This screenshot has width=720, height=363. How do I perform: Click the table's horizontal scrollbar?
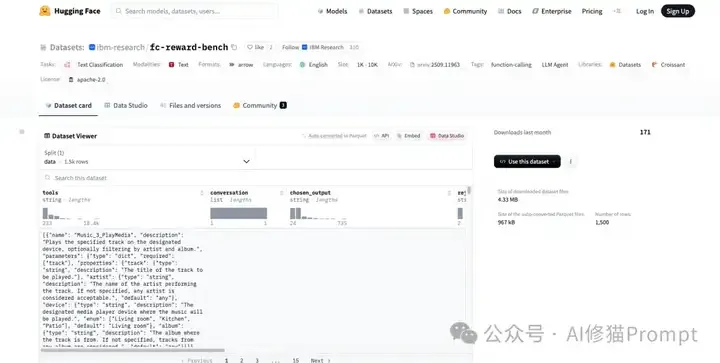(x=133, y=350)
